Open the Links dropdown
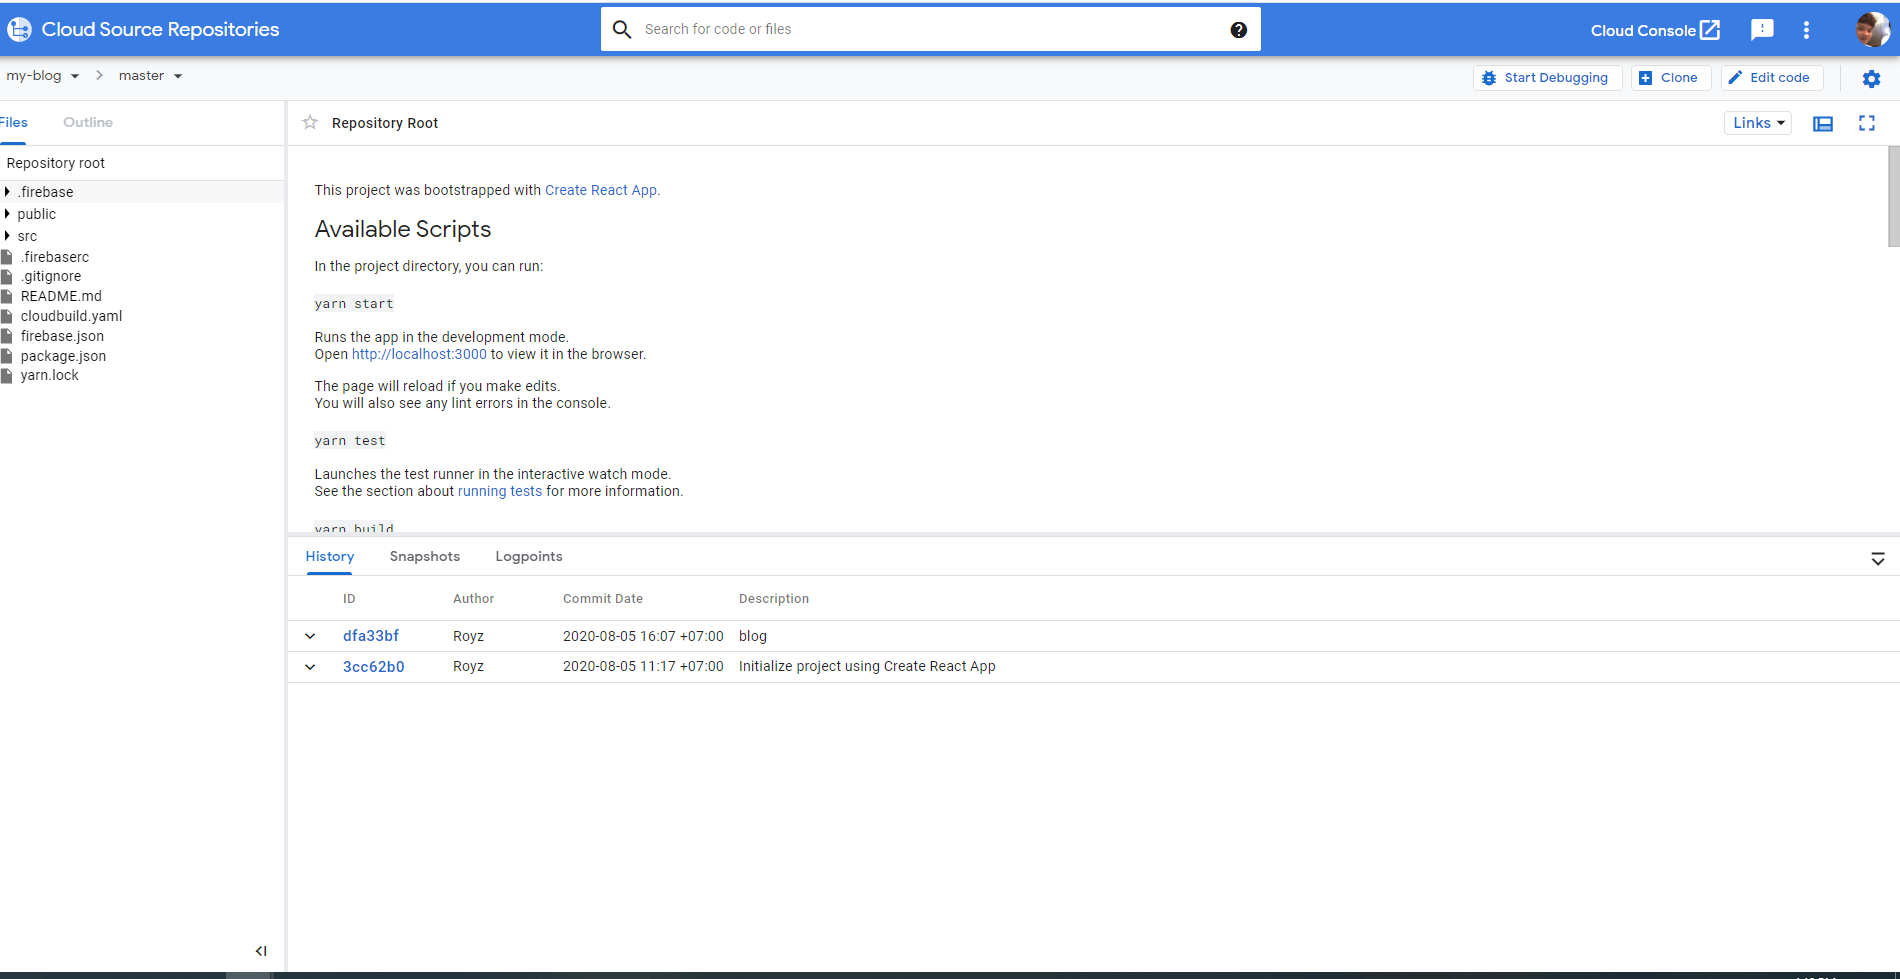The width and height of the screenshot is (1900, 979). [x=1758, y=123]
